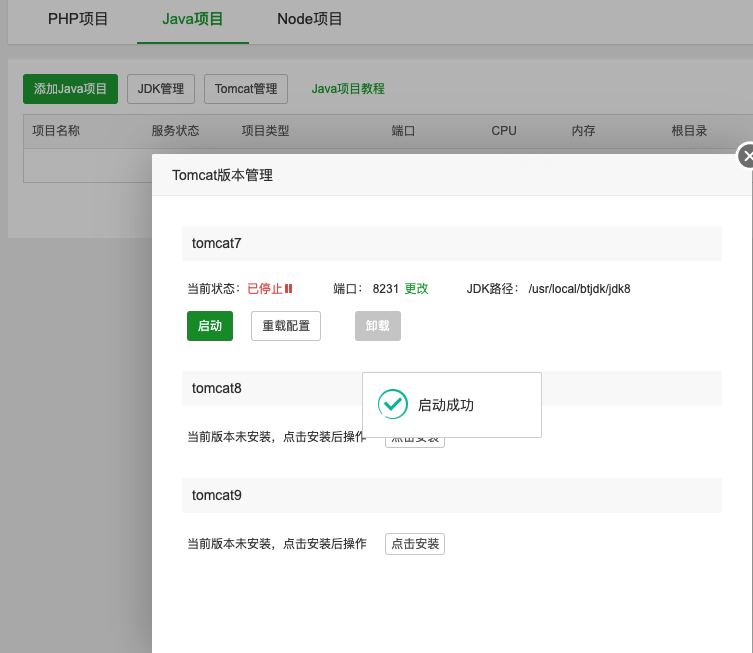The height and width of the screenshot is (653, 753).
Task: Click the grey 卸载 button for tomcat7
Action: [378, 326]
